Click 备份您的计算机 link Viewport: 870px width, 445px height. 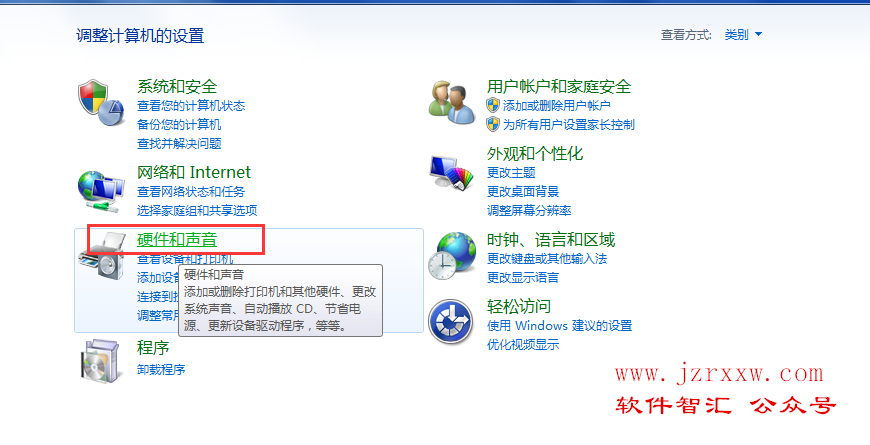click(x=179, y=125)
